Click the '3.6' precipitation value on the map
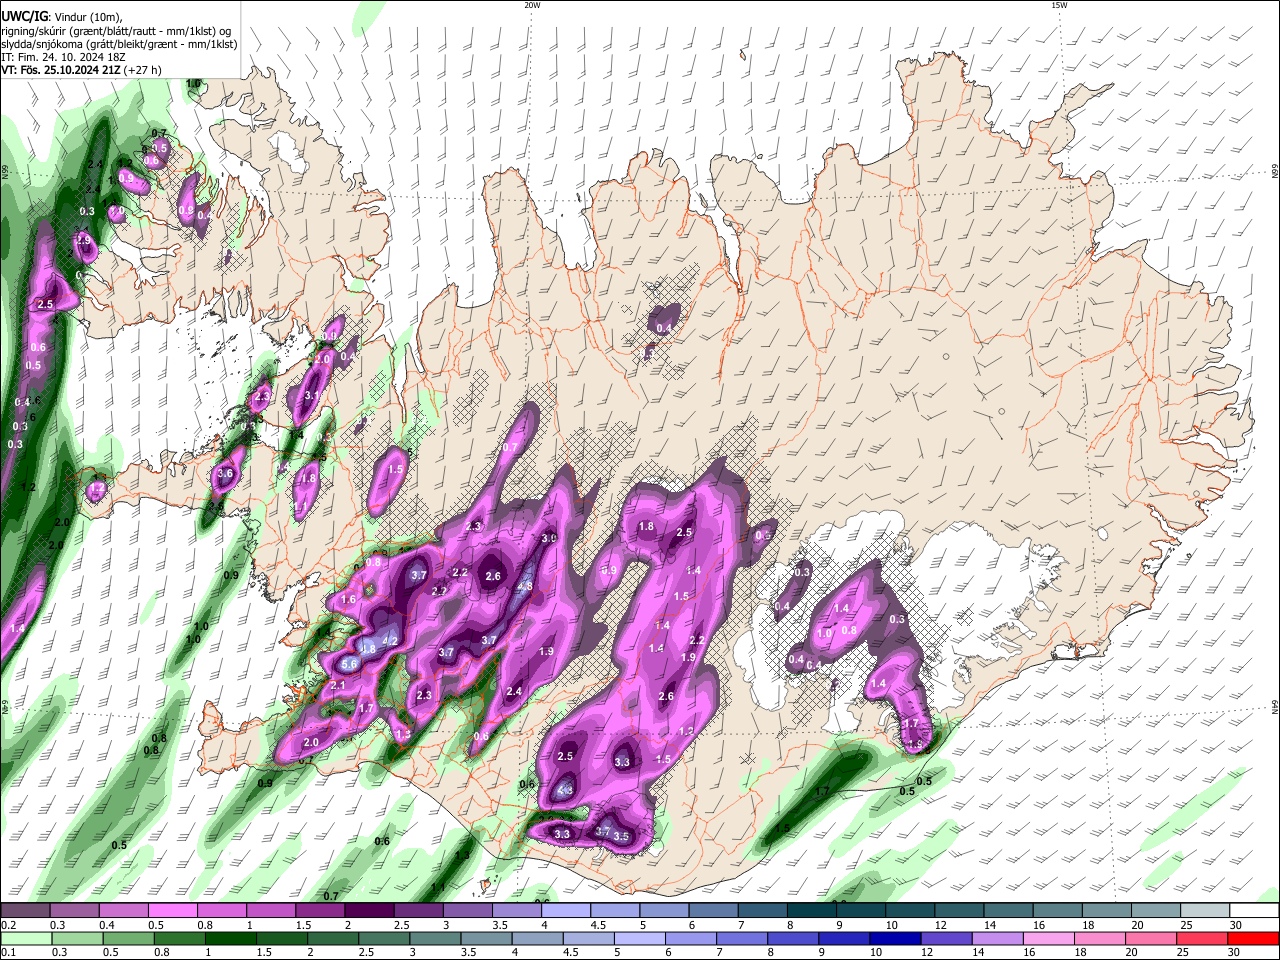The image size is (1280, 960). click(225, 475)
